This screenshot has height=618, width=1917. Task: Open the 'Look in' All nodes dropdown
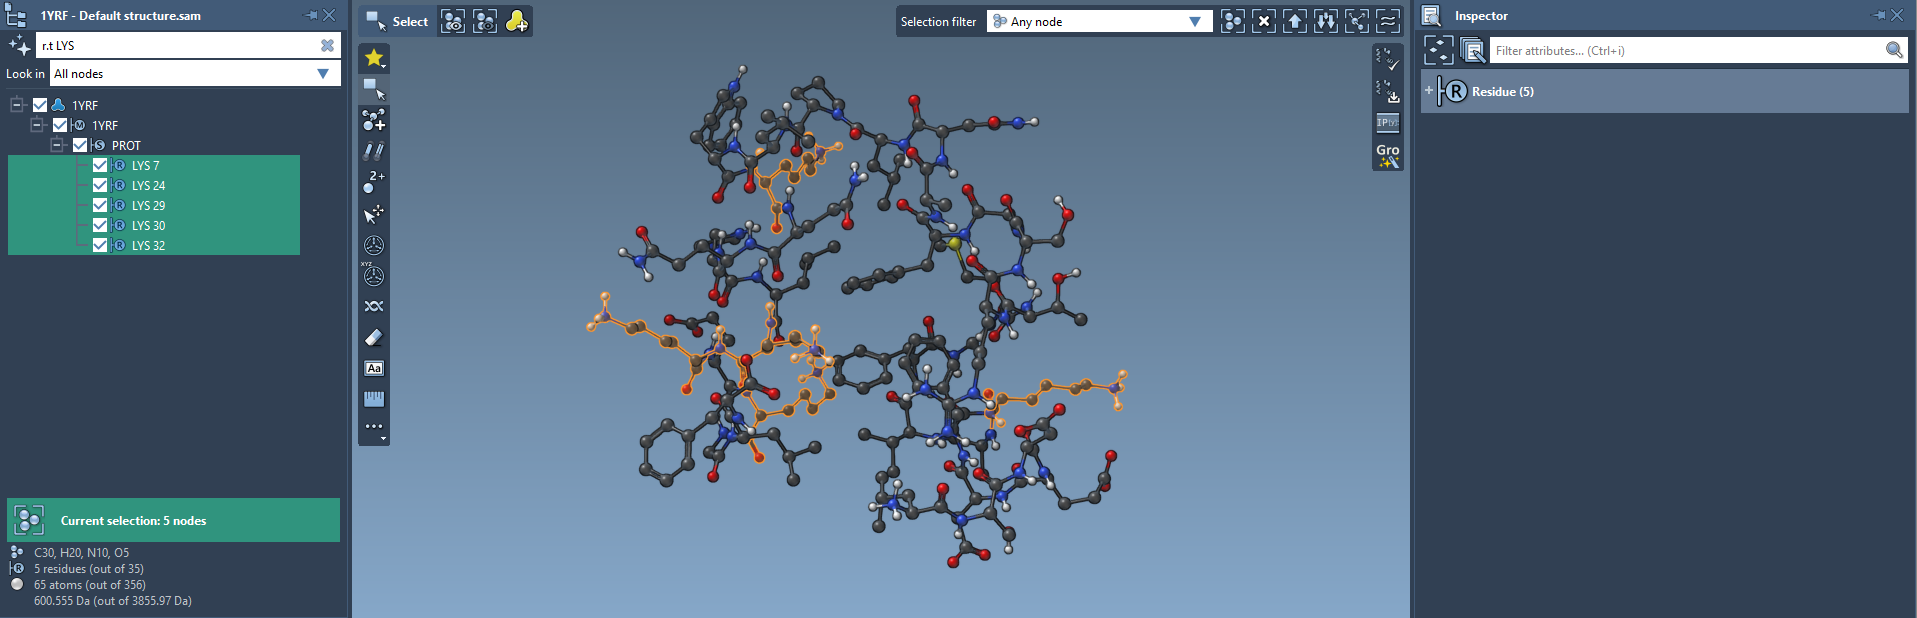coord(322,74)
